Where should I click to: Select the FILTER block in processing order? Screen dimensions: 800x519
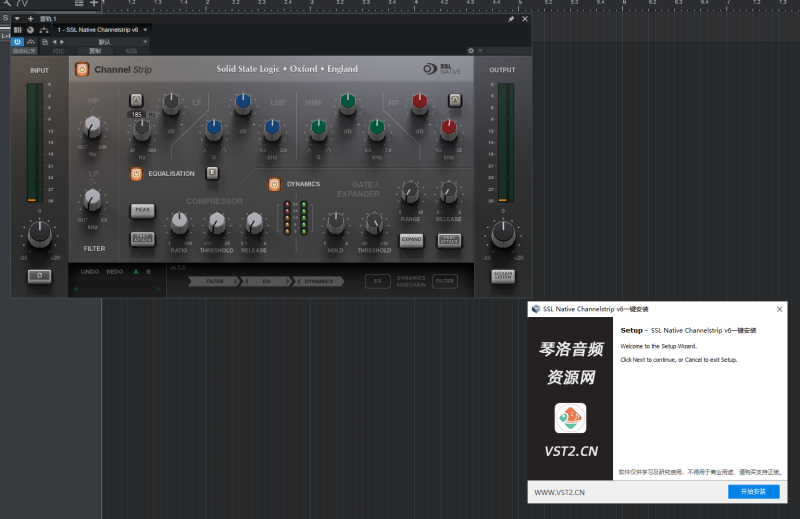point(214,281)
